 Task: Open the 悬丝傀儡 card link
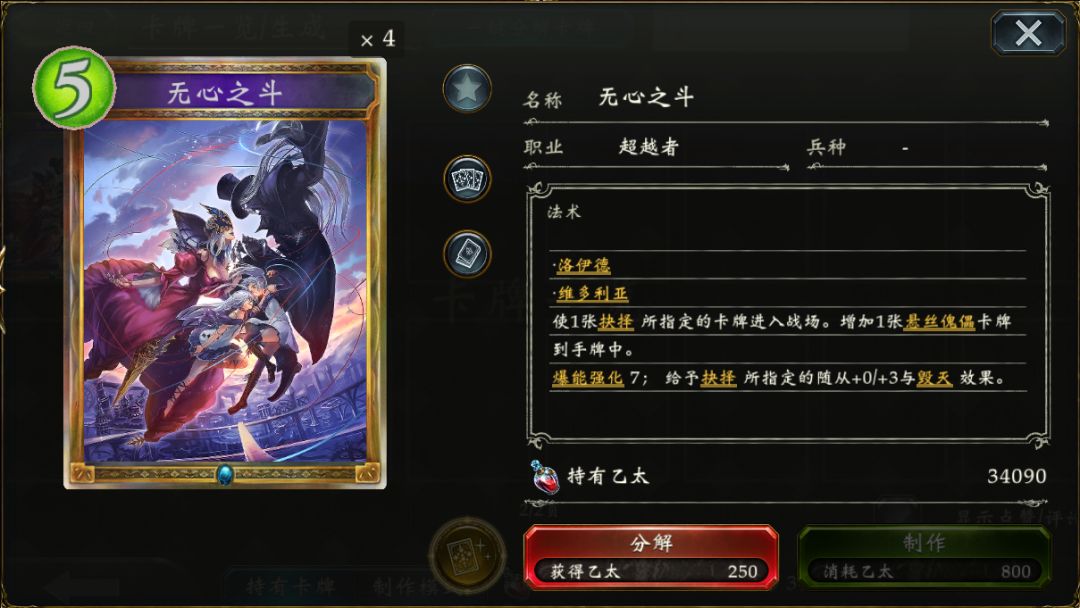click(939, 322)
